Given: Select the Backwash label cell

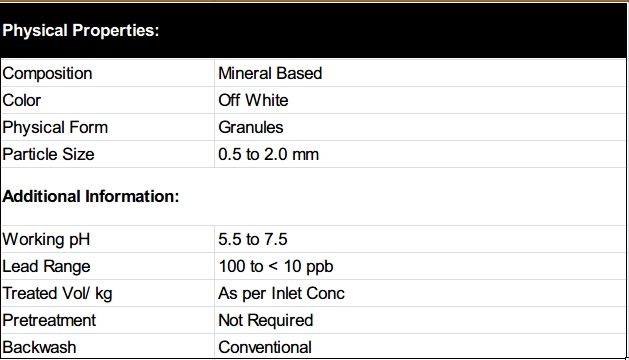Looking at the screenshot, I should (x=108, y=346).
